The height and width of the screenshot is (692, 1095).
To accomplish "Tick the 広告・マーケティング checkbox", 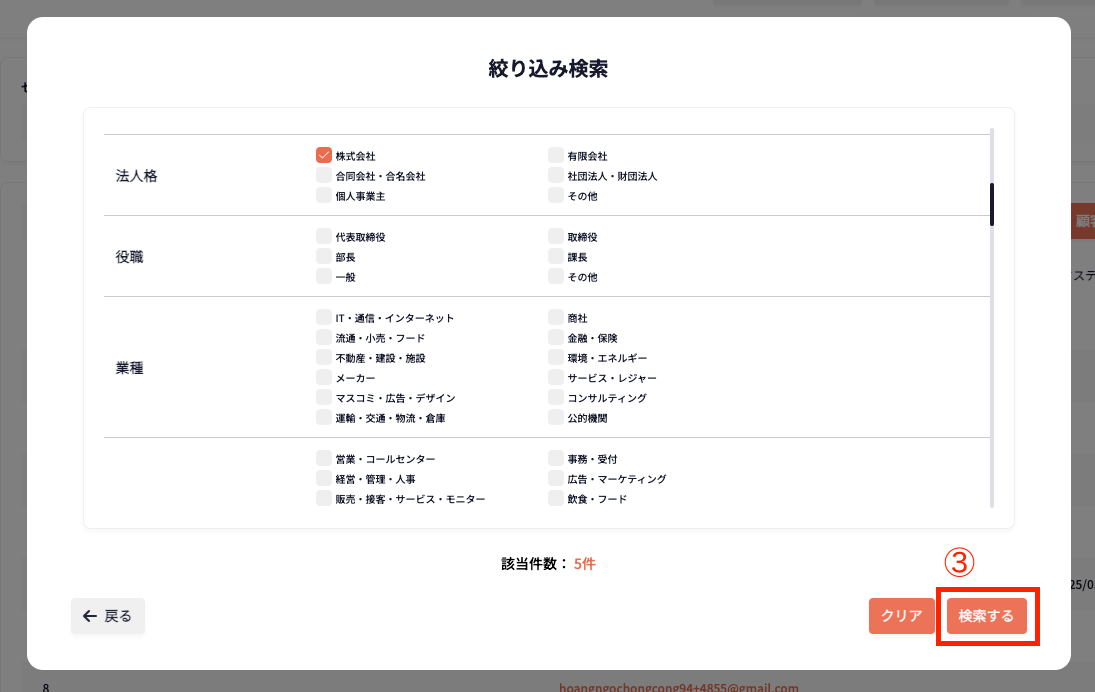I will pos(556,479).
